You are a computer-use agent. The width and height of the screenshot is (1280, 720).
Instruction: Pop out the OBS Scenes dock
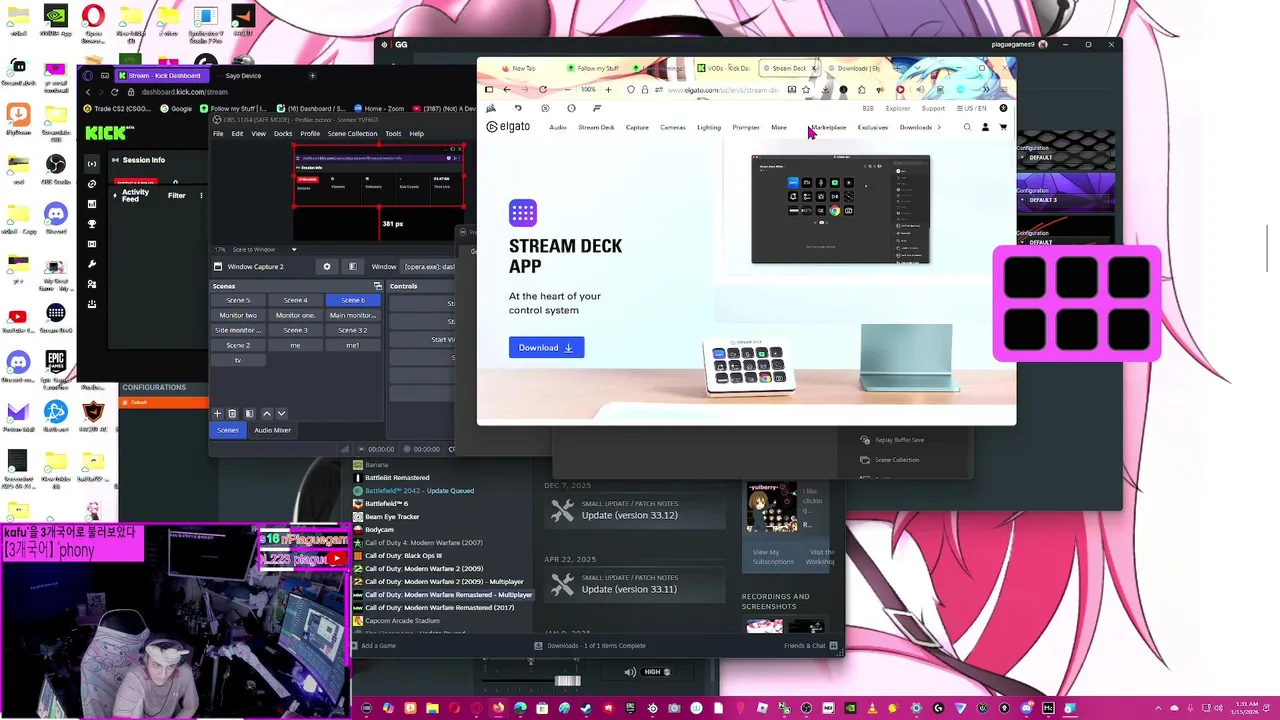click(378, 286)
